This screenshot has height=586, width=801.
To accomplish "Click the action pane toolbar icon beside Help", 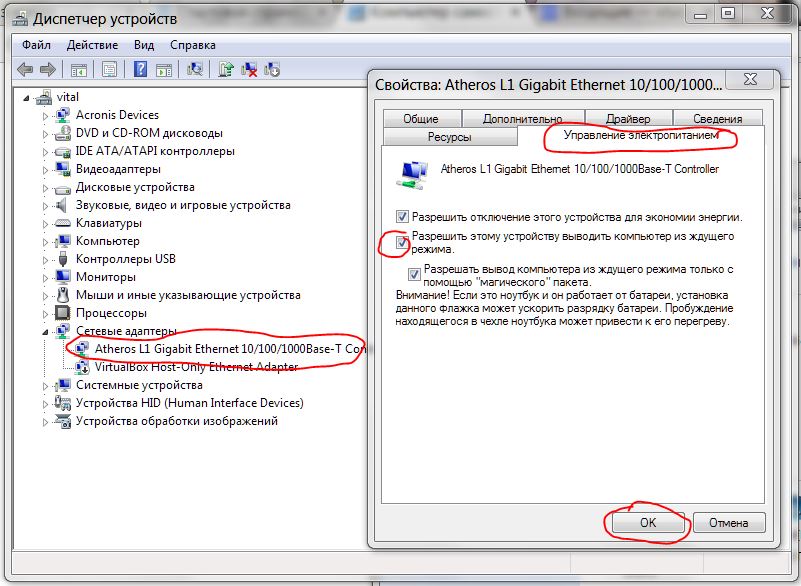I will 164,69.
